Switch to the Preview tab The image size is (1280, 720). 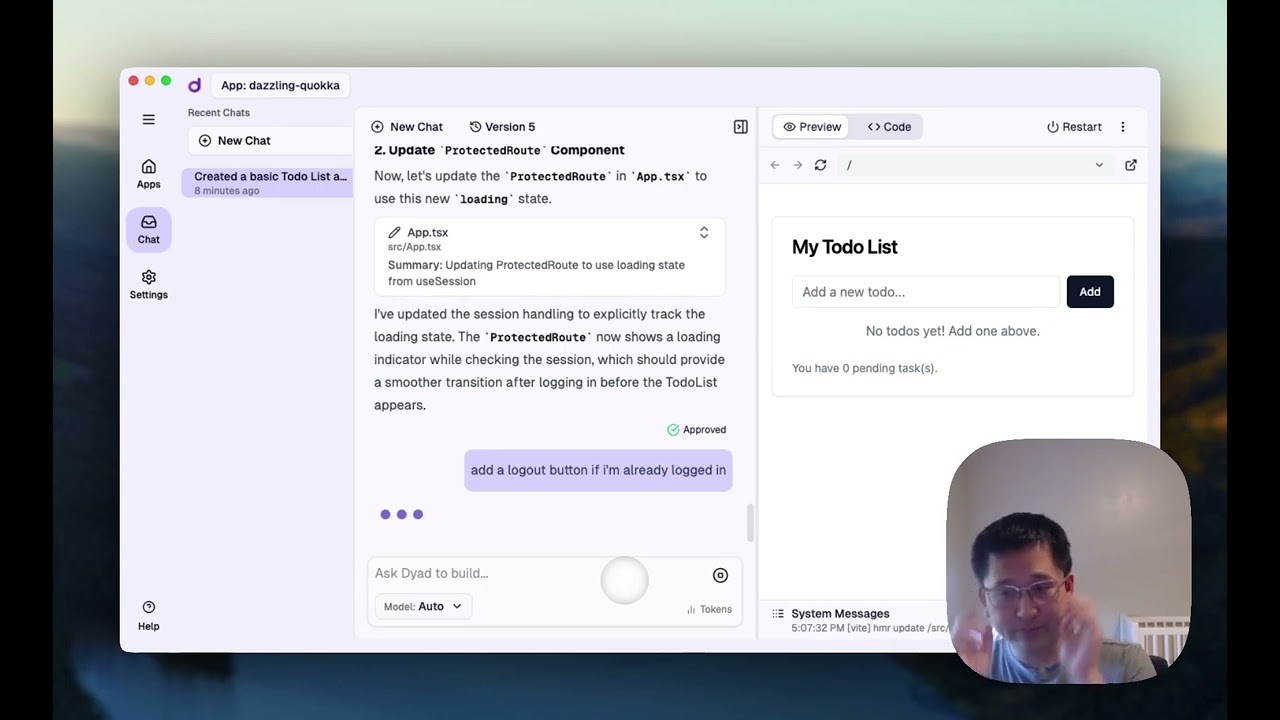tap(812, 127)
